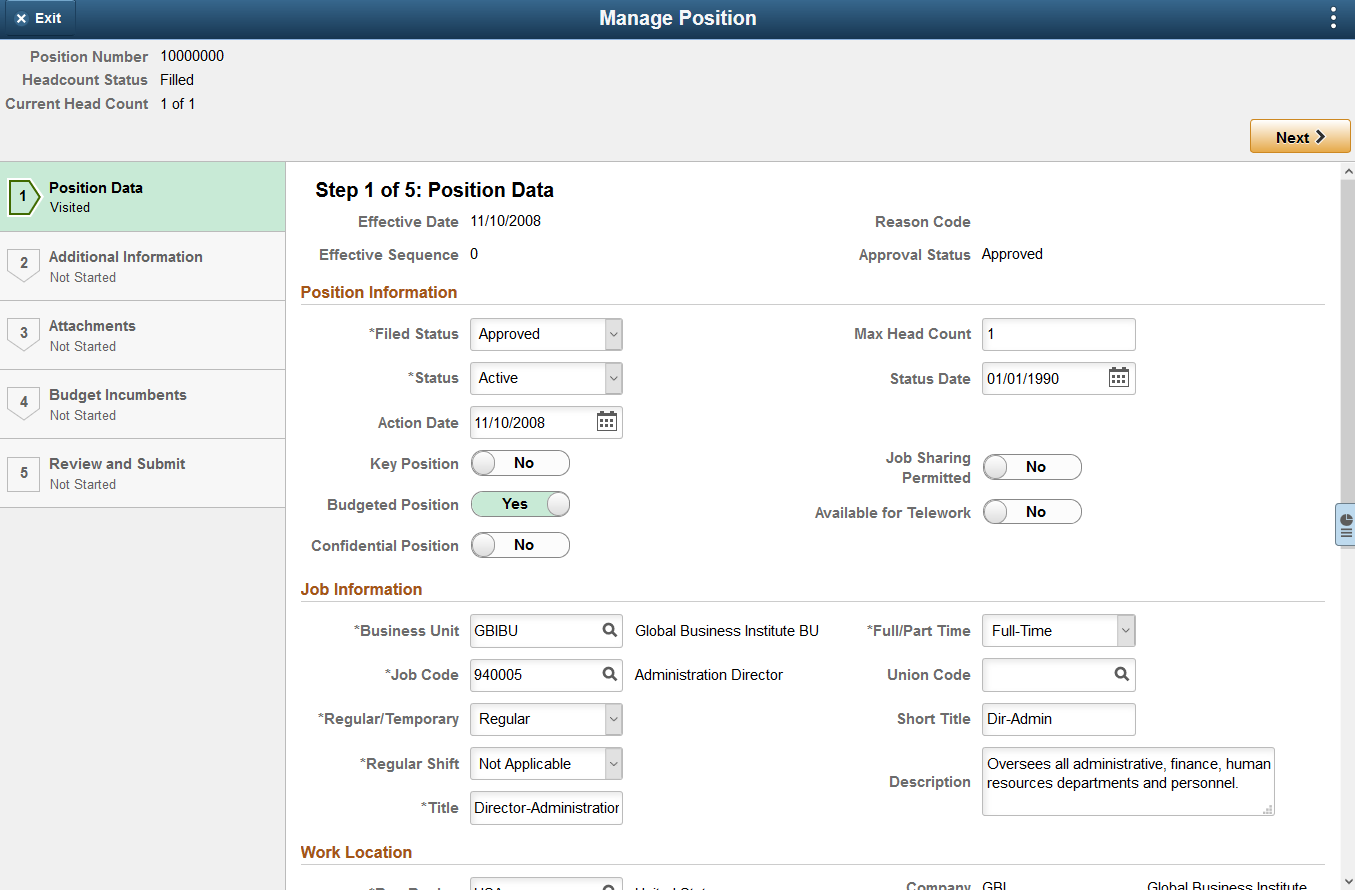Image resolution: width=1355 pixels, height=890 pixels.
Task: Enable Available for Telework switch
Action: coord(1032,512)
